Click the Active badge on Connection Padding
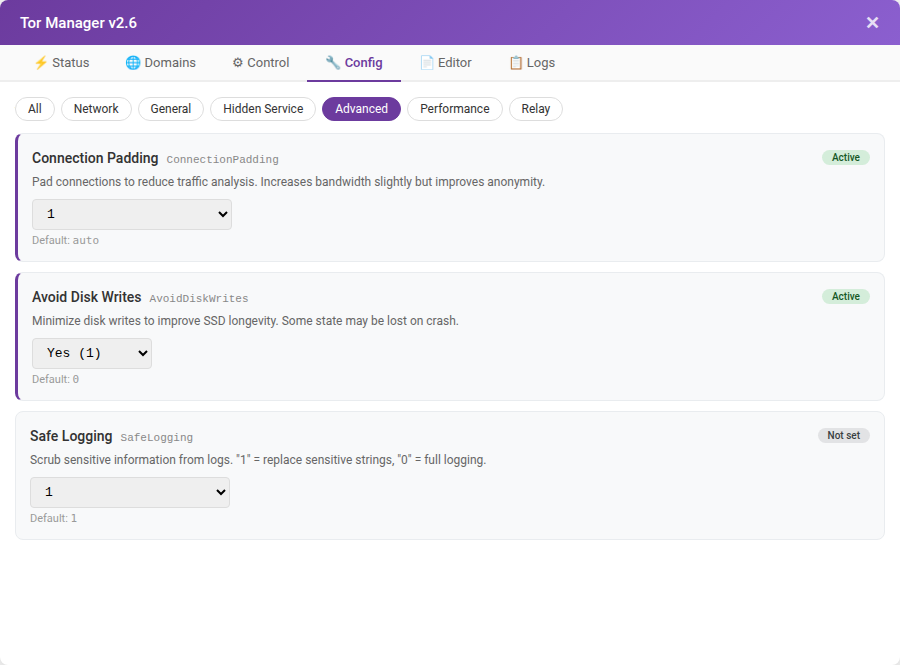 pyautogui.click(x=846, y=157)
